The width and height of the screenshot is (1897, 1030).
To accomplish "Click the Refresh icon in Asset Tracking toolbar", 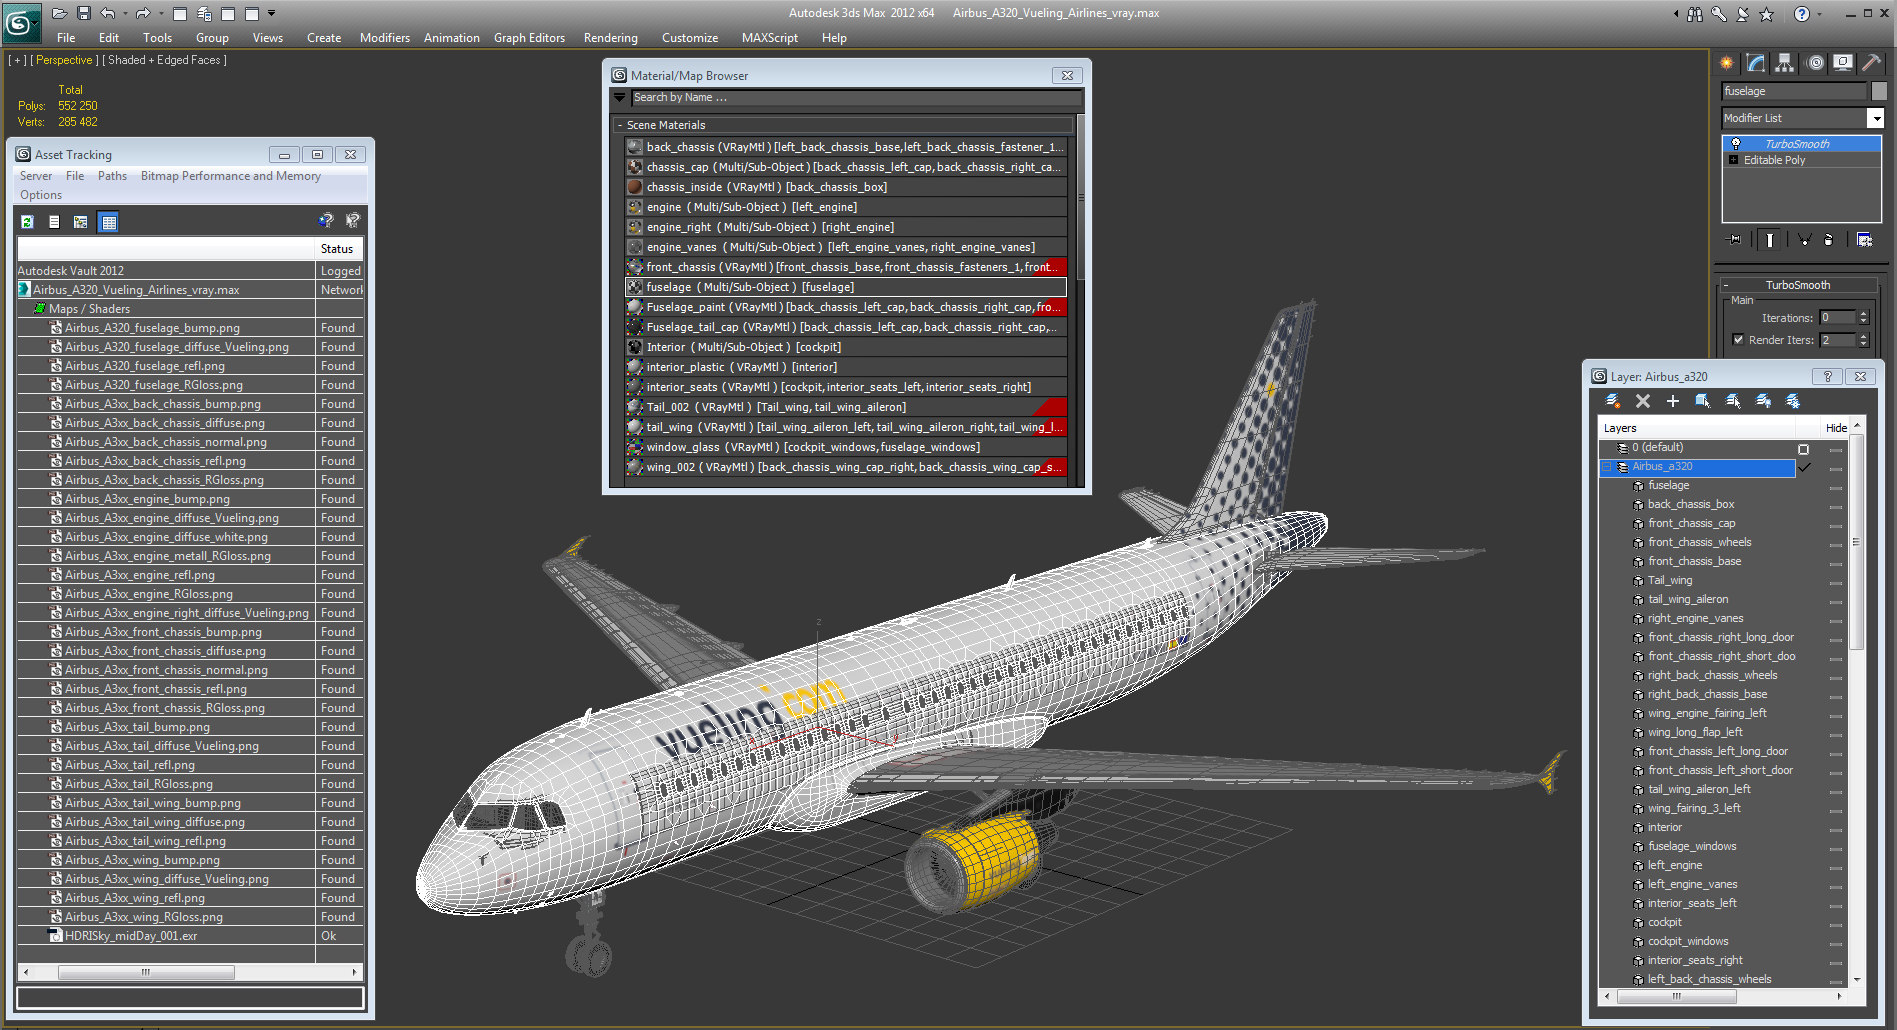I will 28,222.
